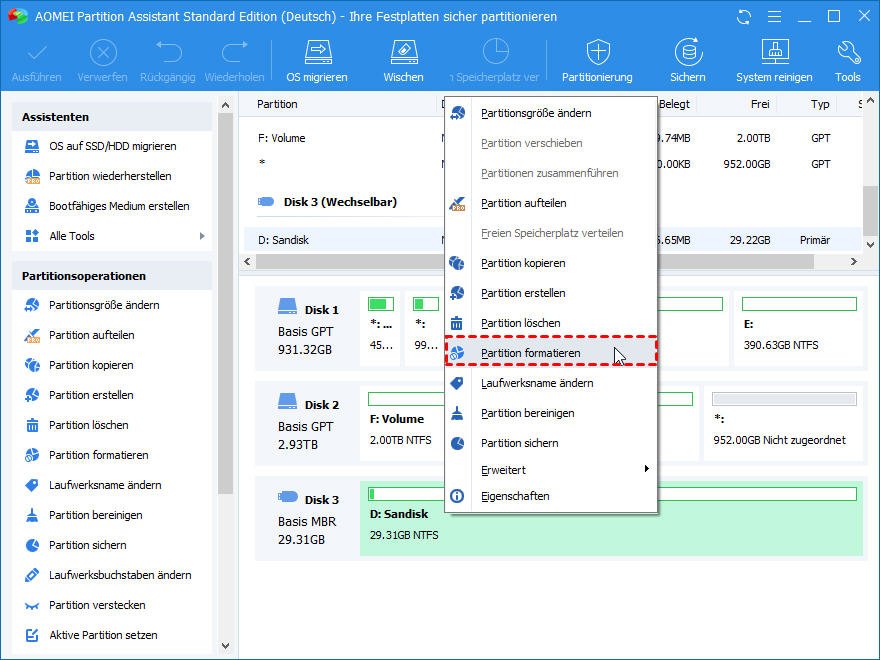Select Disk 1 Basis GPT label

point(307,329)
